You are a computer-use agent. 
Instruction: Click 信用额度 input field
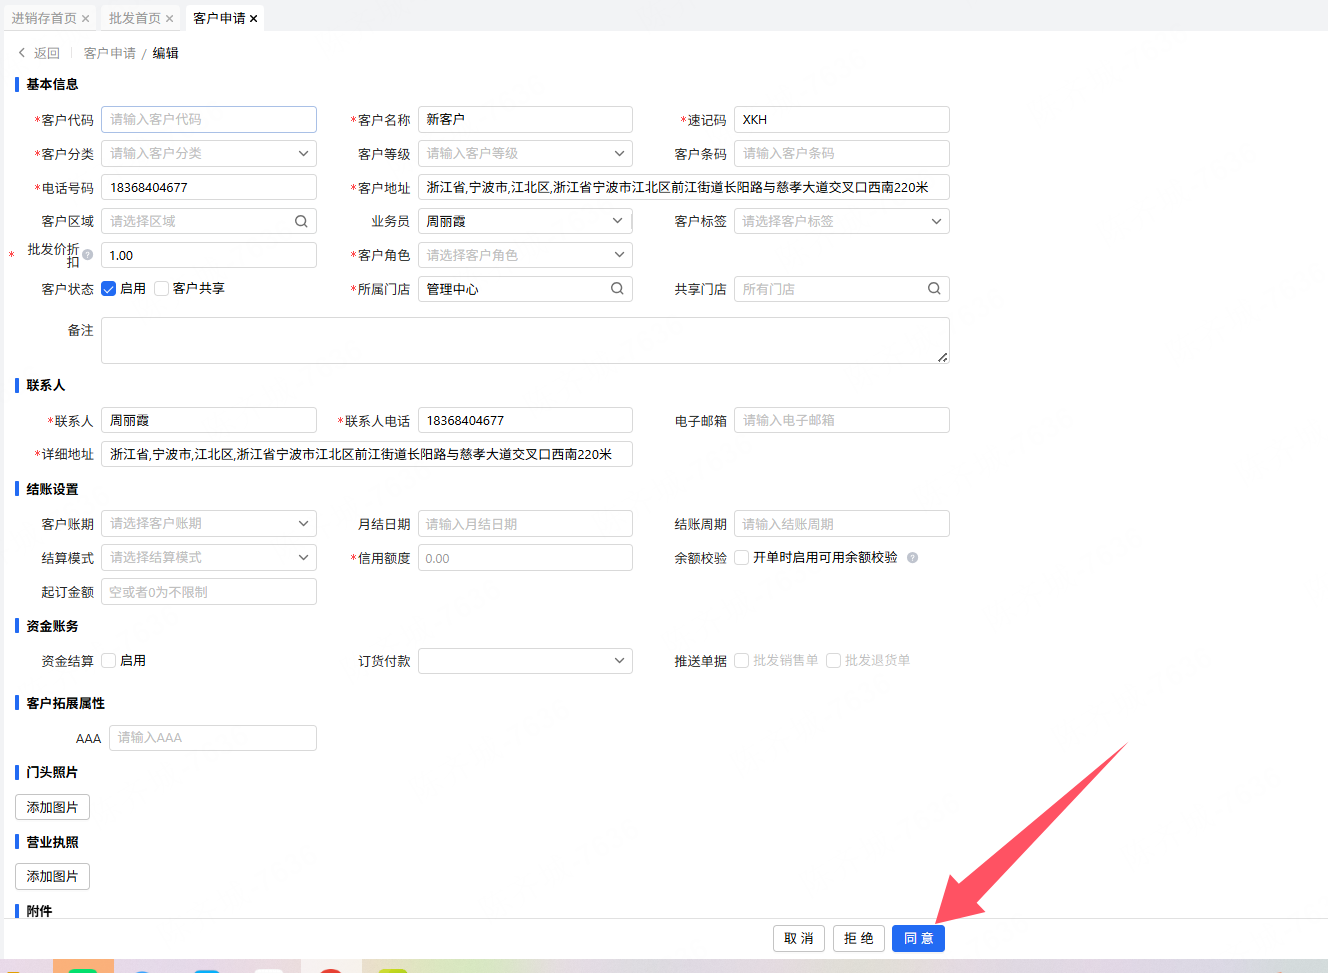(x=525, y=557)
